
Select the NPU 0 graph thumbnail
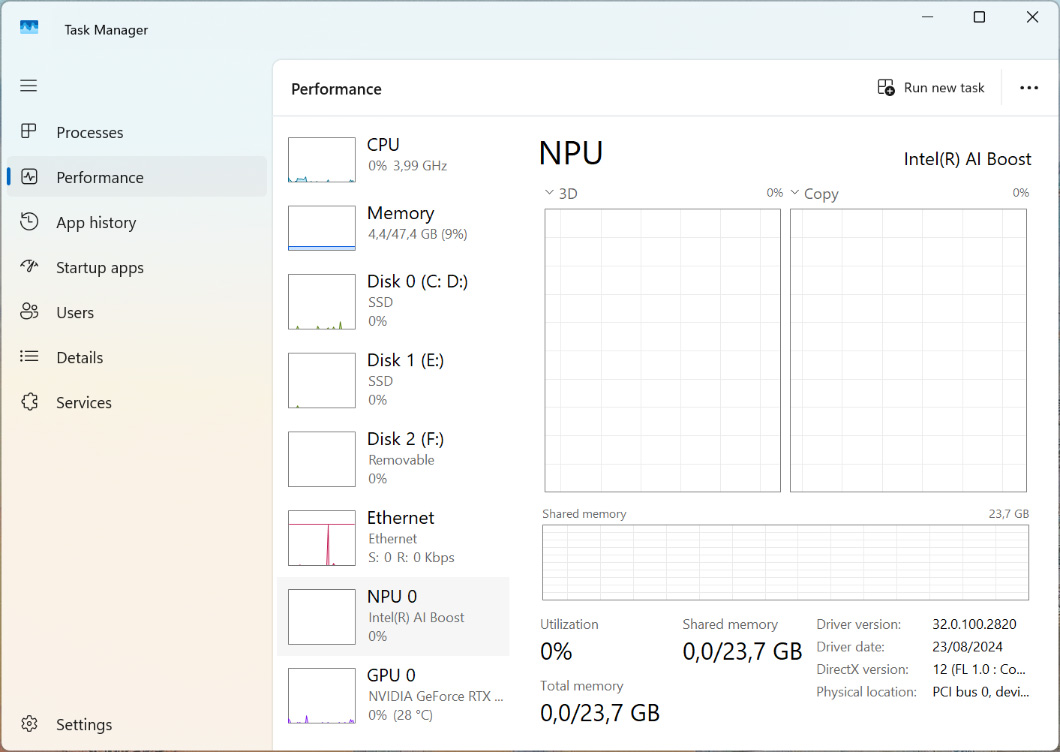pos(322,617)
